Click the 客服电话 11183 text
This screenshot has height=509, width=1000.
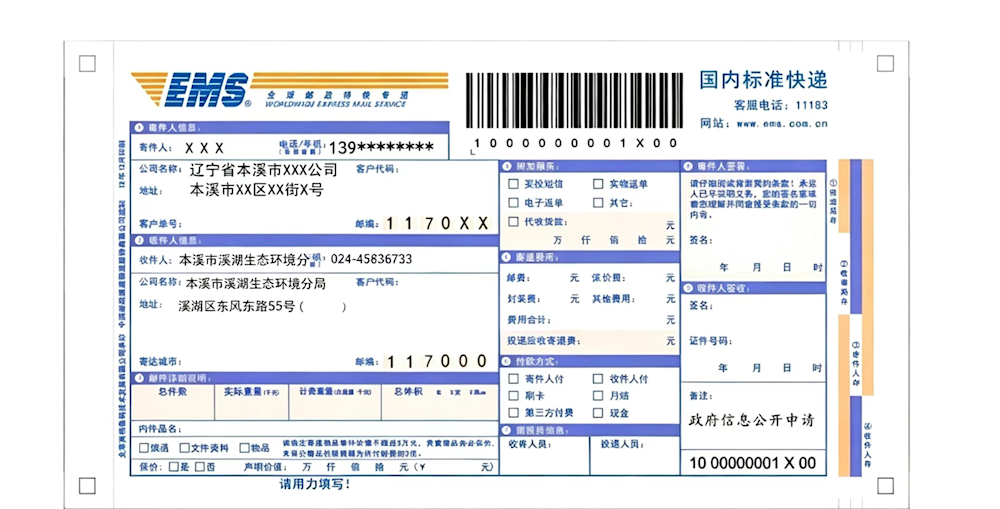tap(781, 105)
